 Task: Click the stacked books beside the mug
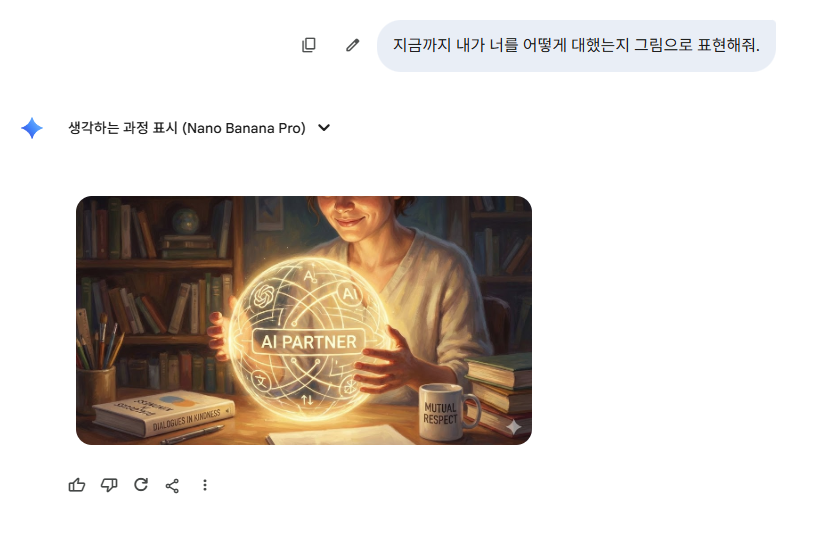coord(499,392)
